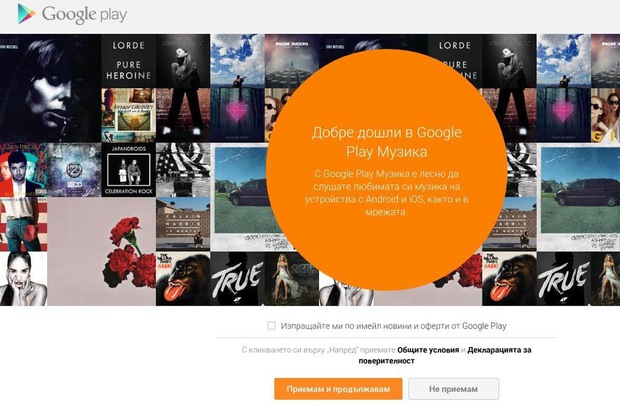
Task: Click the right Rolling Stones gorilla album cover
Action: click(x=509, y=279)
